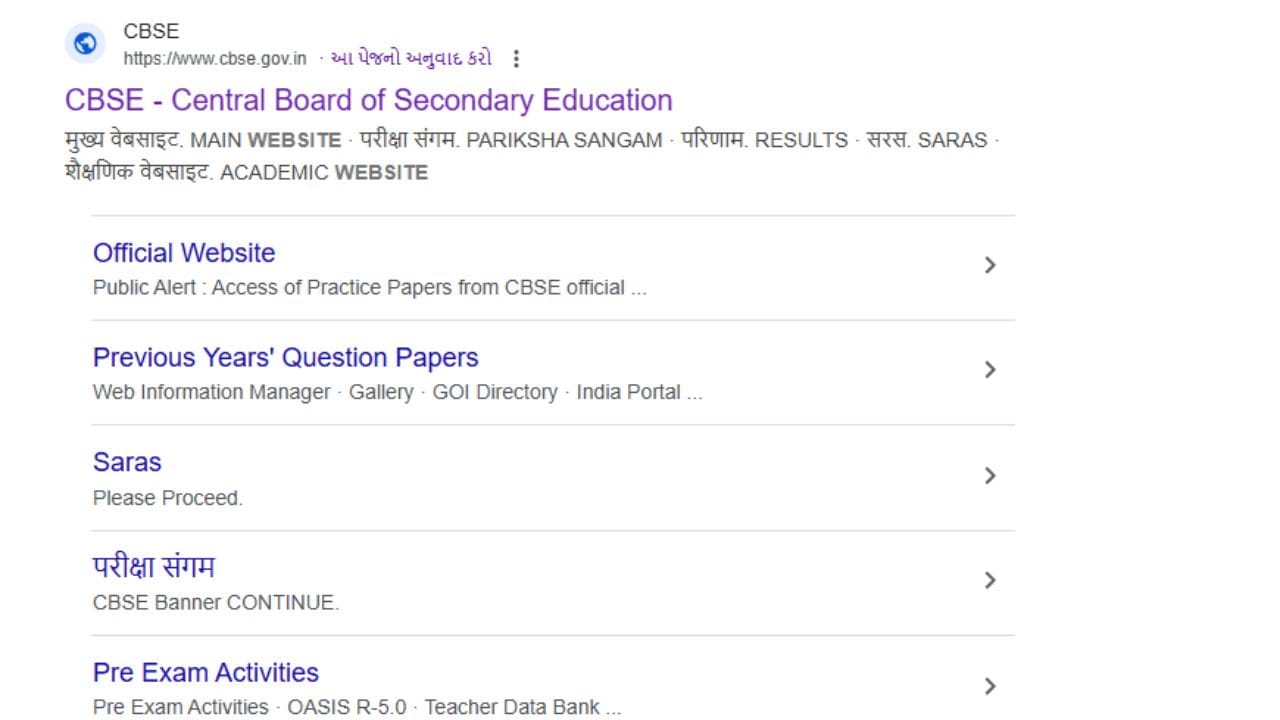Click the આ પેજનો અનુવાદ કરો translate link
The height and width of the screenshot is (720, 1280).
[x=410, y=58]
